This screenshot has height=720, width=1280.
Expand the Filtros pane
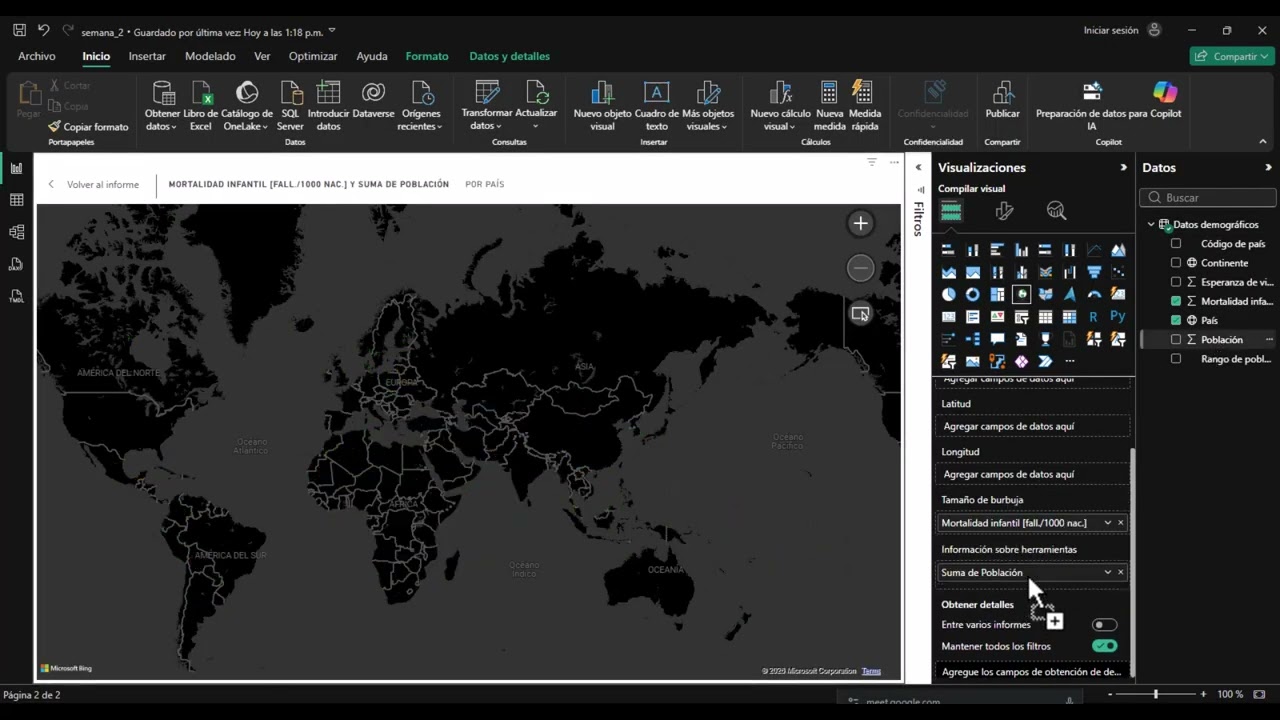pyautogui.click(x=918, y=168)
